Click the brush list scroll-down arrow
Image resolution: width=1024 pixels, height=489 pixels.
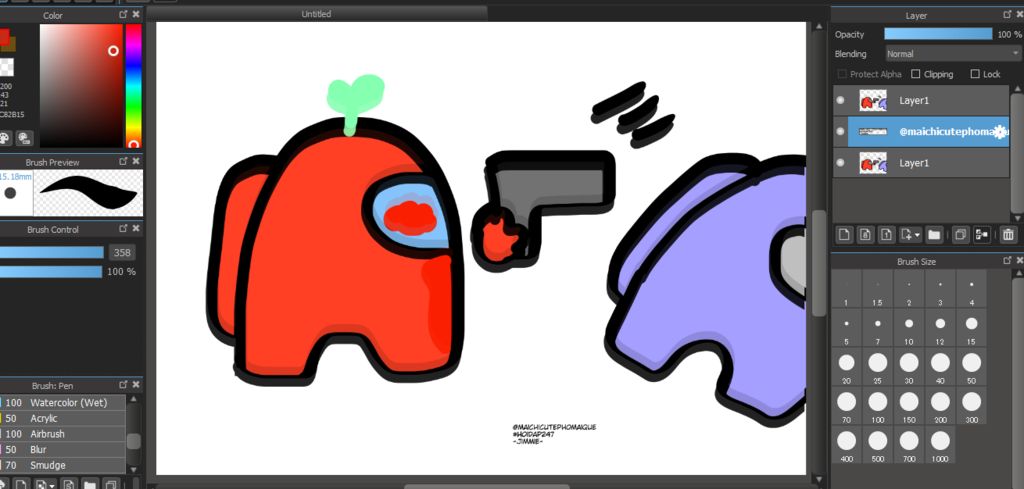[x=133, y=469]
